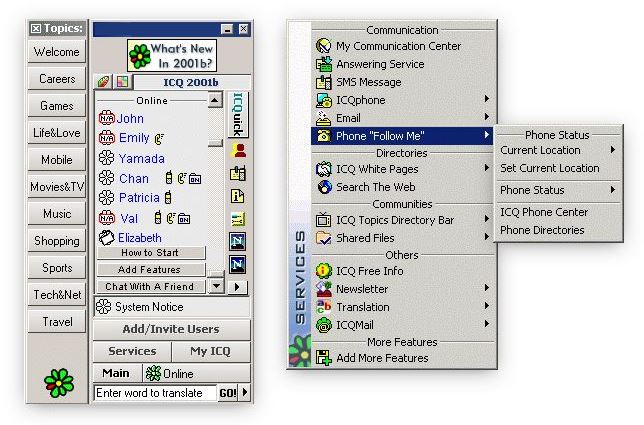Expand the Email submenu arrow
Image resolution: width=644 pixels, height=425 pixels.
pyautogui.click(x=487, y=117)
